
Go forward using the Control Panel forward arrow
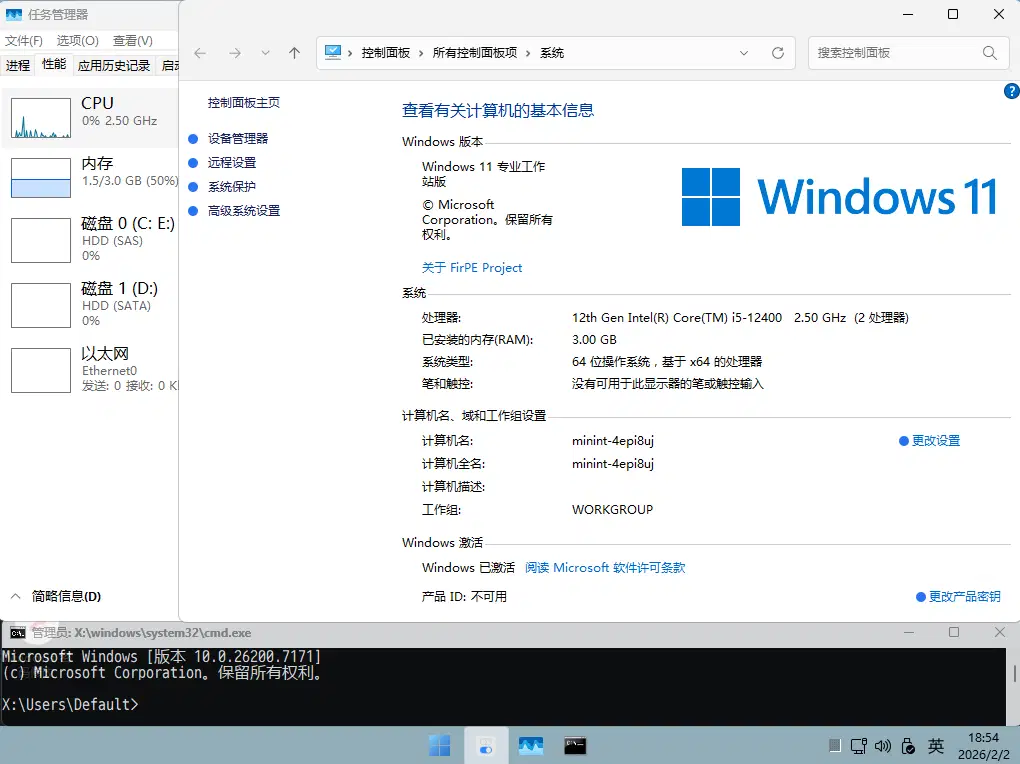(235, 53)
